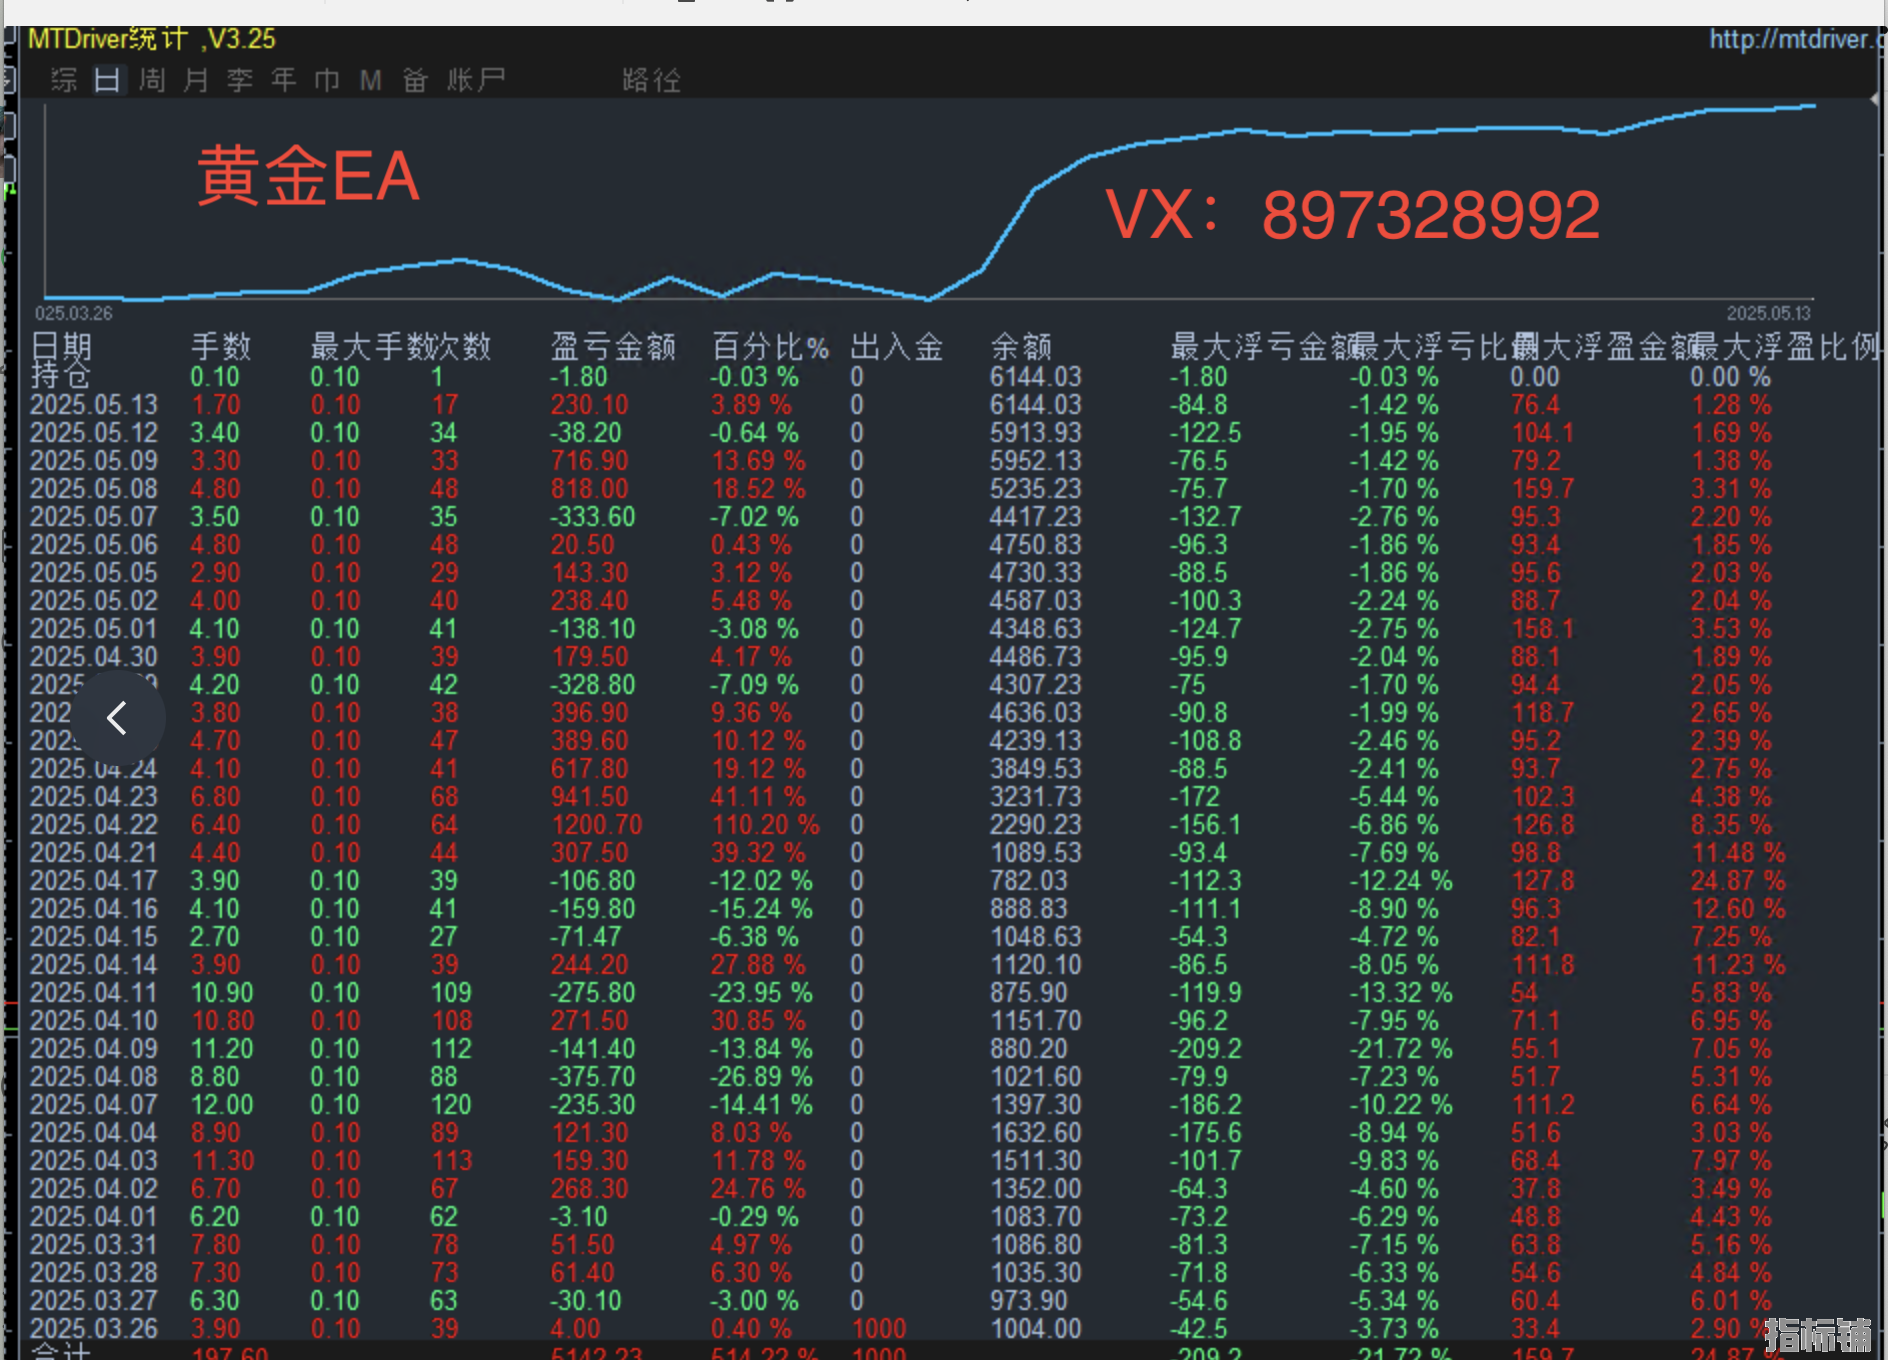Open the 备 notes tab

(x=416, y=79)
